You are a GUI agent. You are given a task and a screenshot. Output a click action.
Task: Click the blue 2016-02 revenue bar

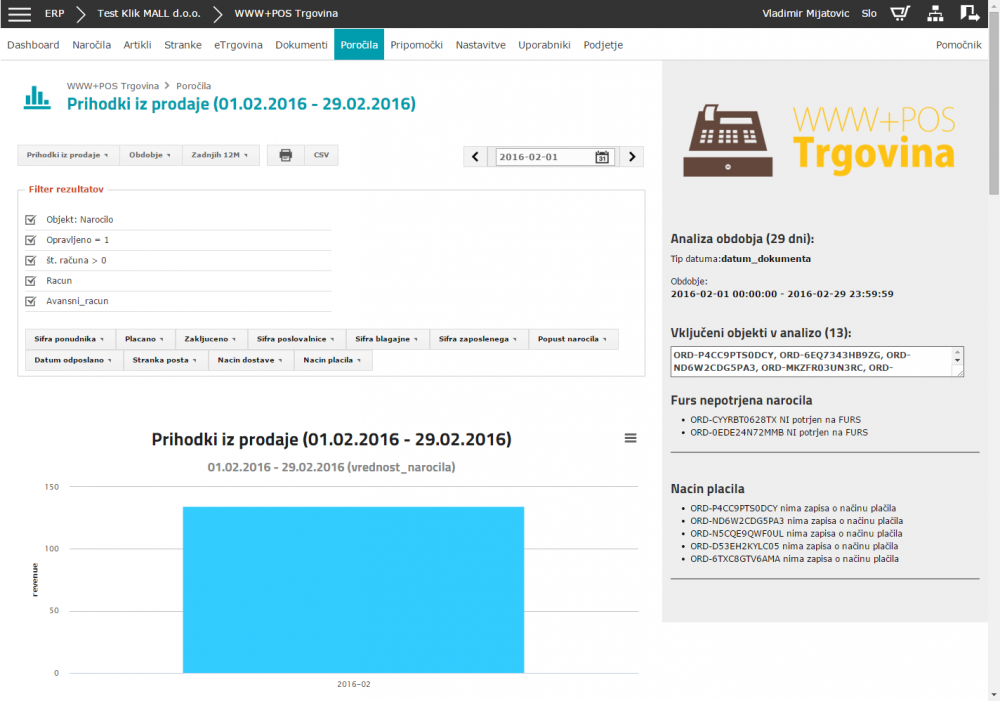tap(353, 589)
